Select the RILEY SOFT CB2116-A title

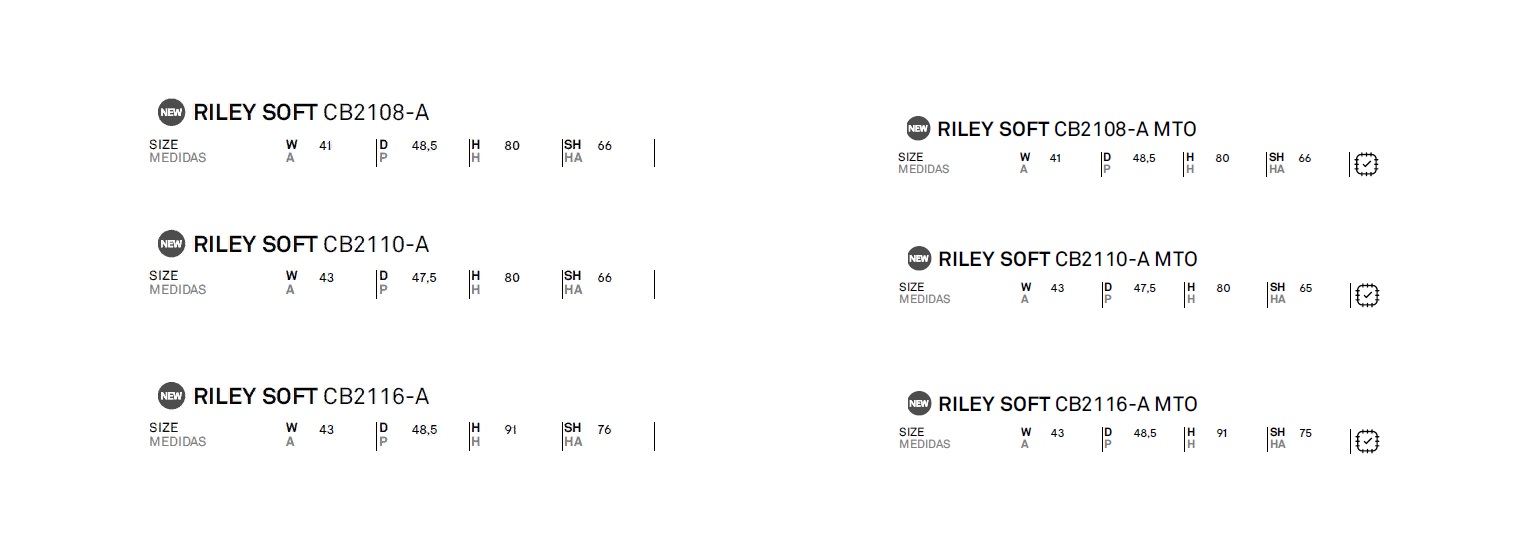coord(311,396)
